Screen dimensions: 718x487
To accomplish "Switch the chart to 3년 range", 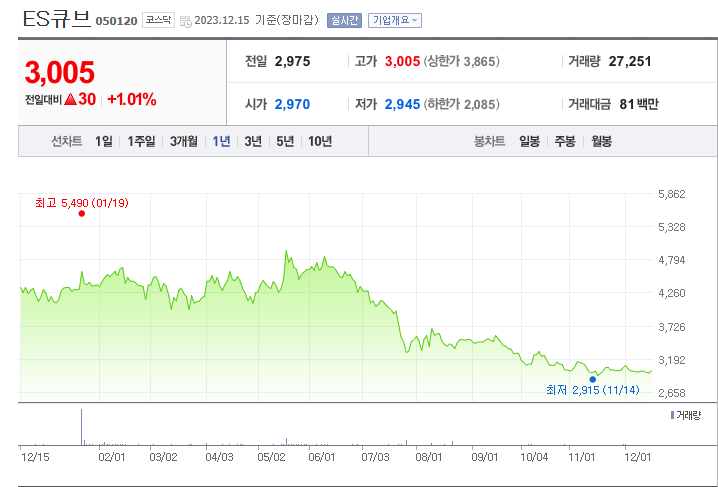I will click(253, 141).
